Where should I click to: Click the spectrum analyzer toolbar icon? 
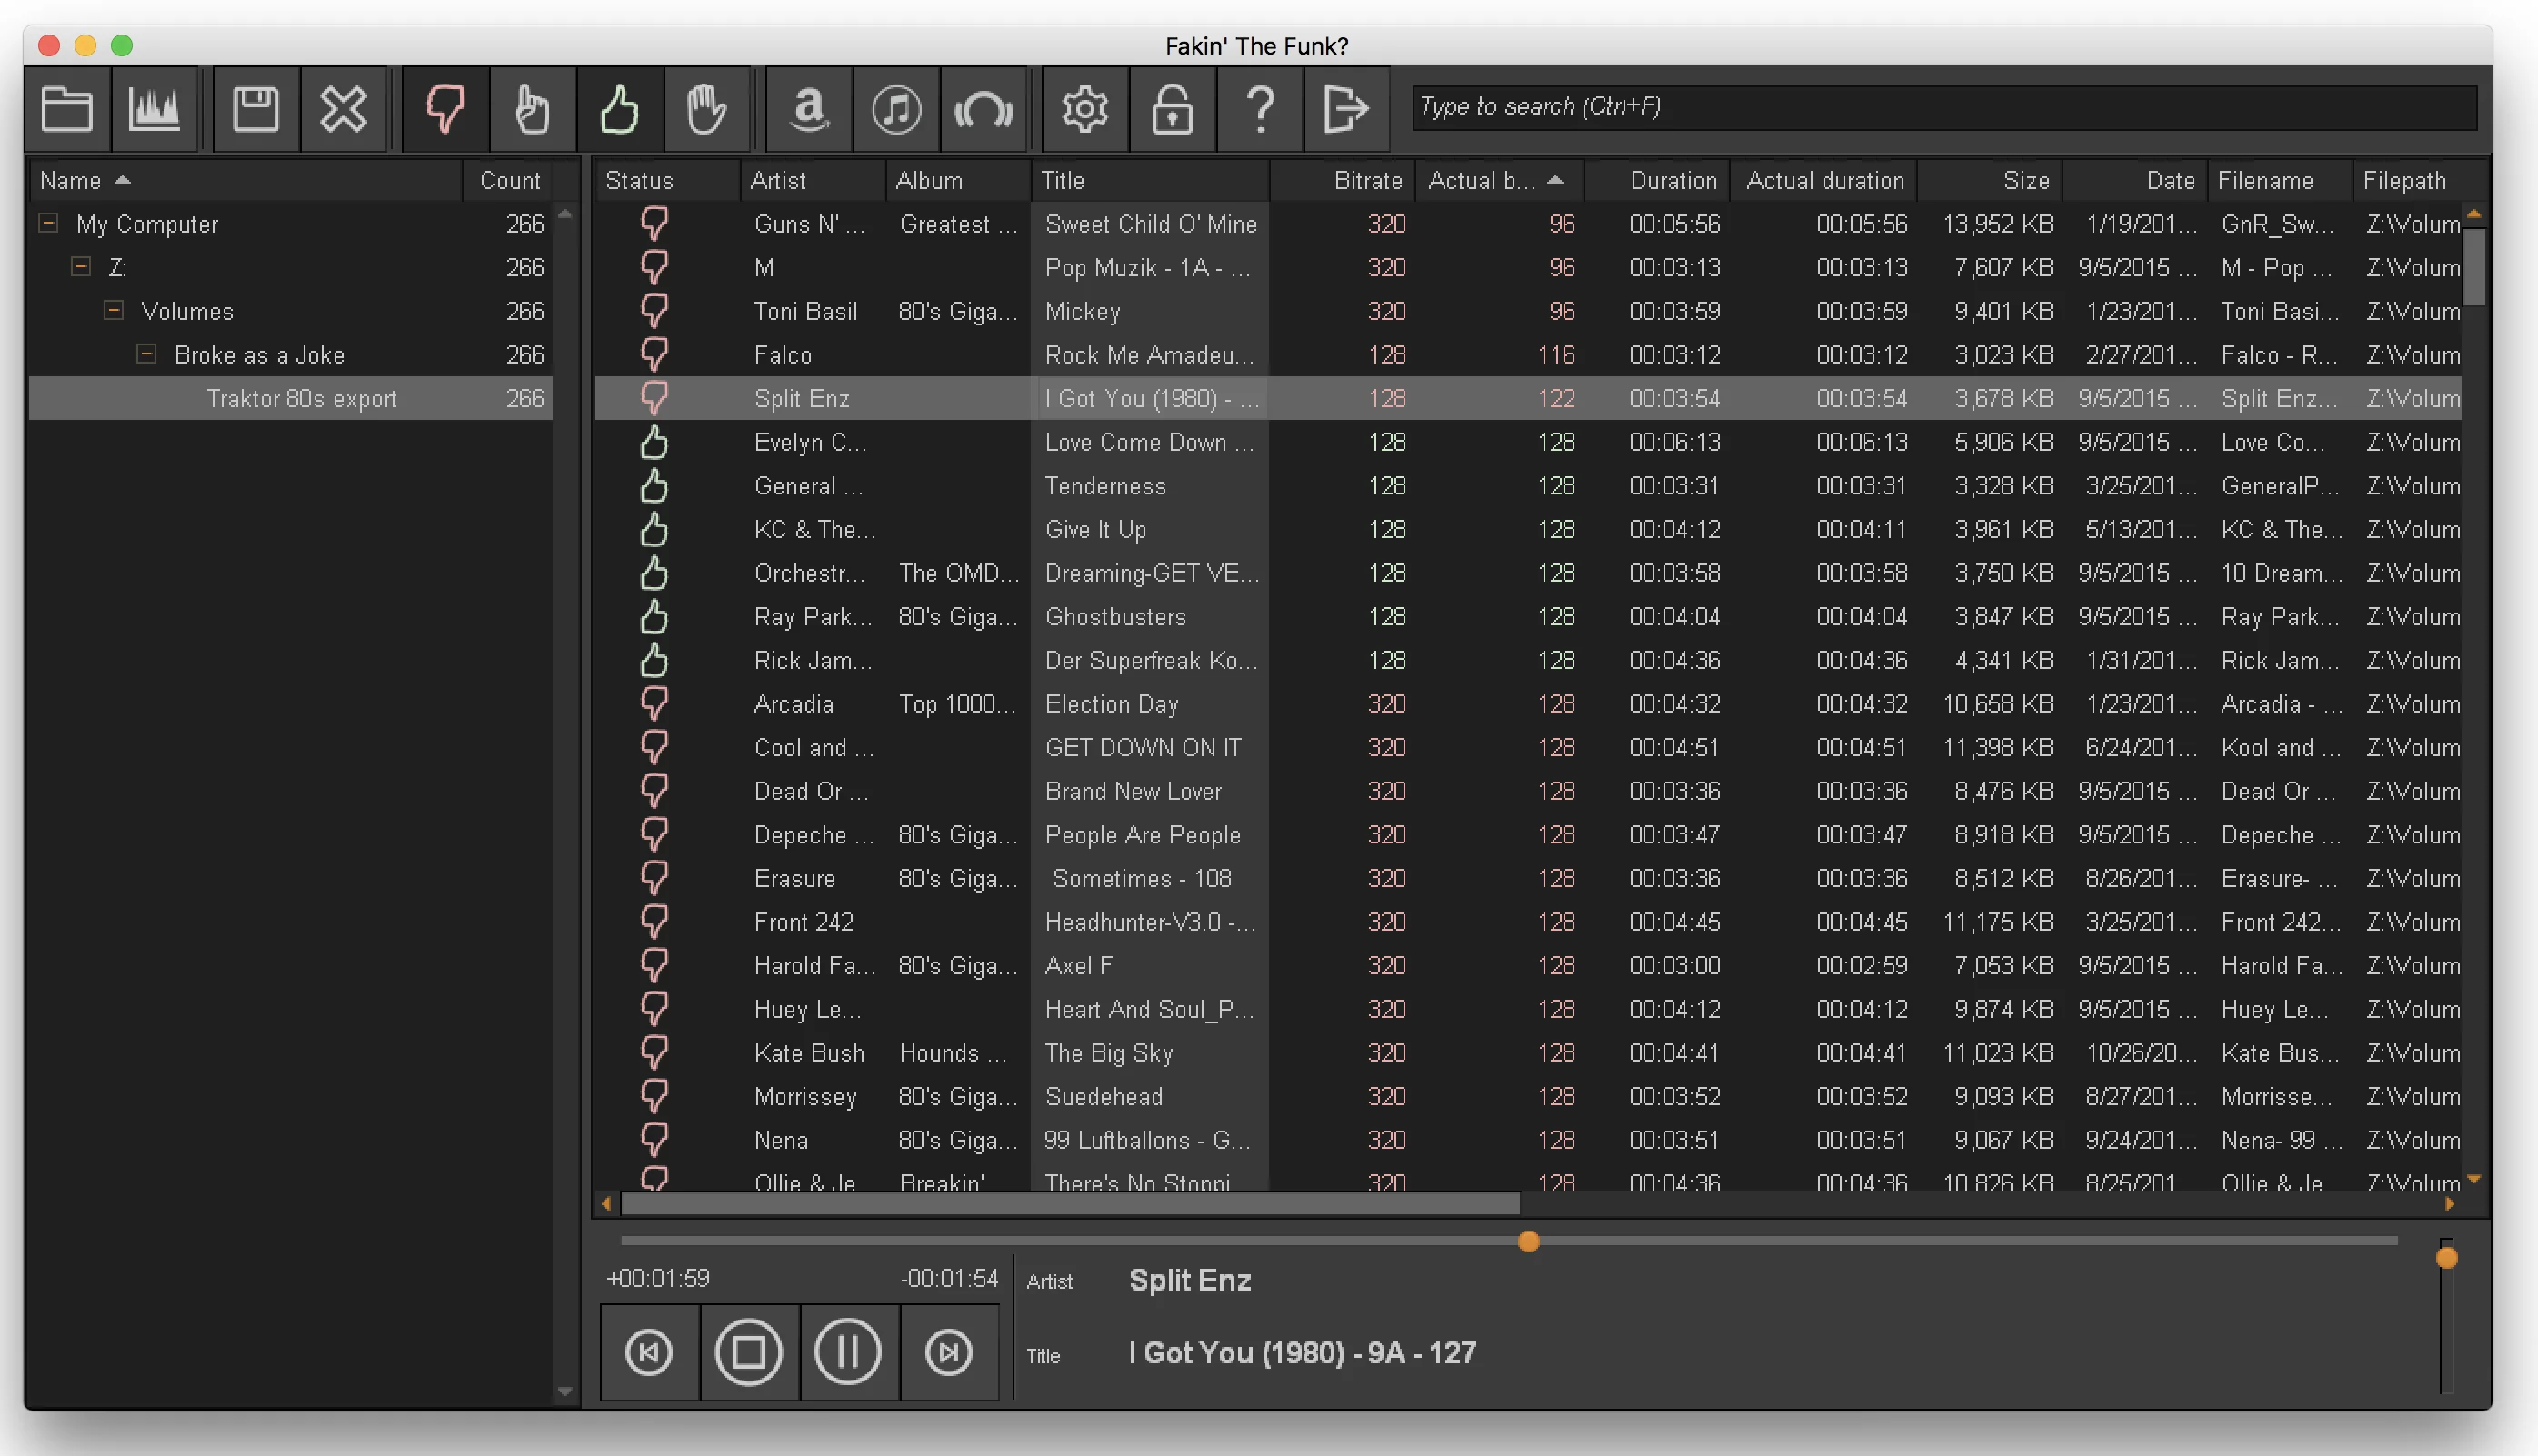pos(154,109)
